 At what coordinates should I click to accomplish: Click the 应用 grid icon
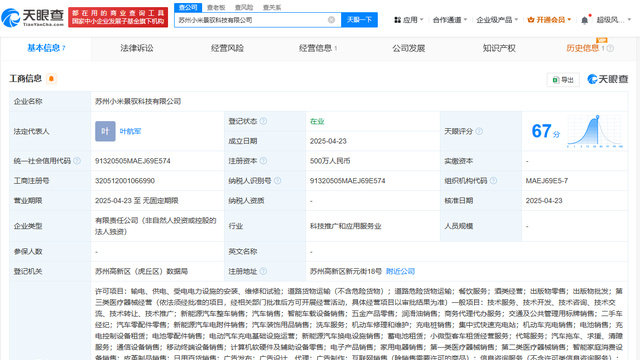397,20
